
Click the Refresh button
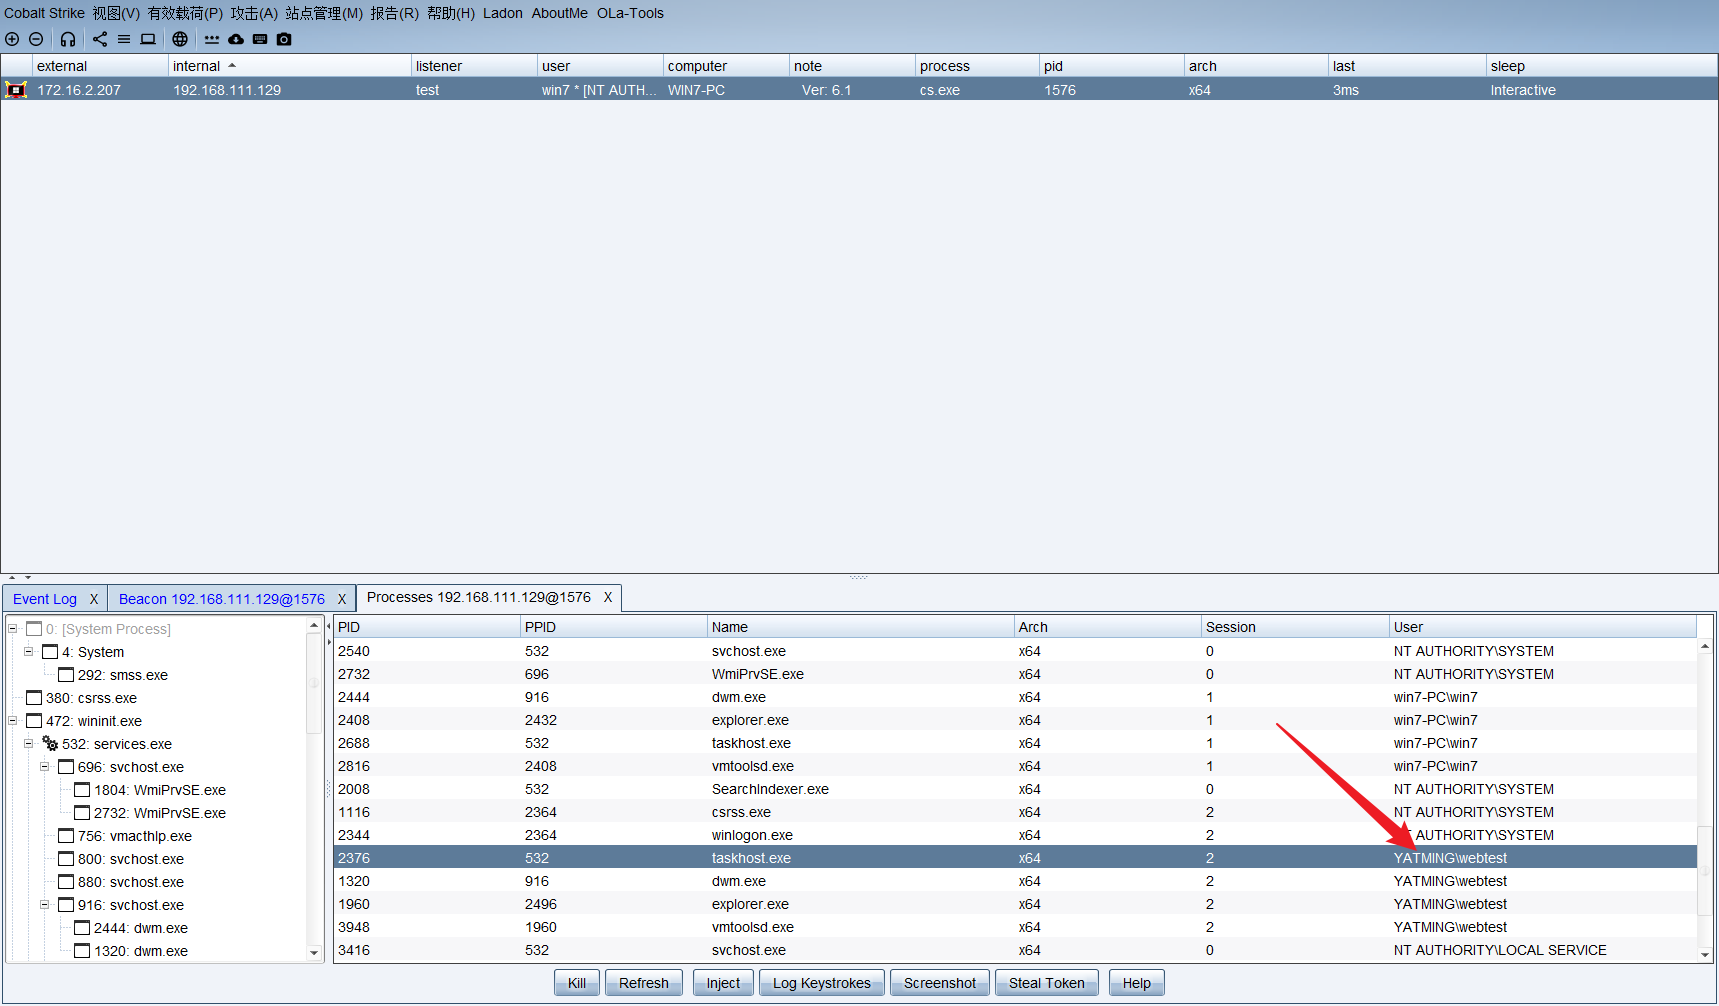644,983
